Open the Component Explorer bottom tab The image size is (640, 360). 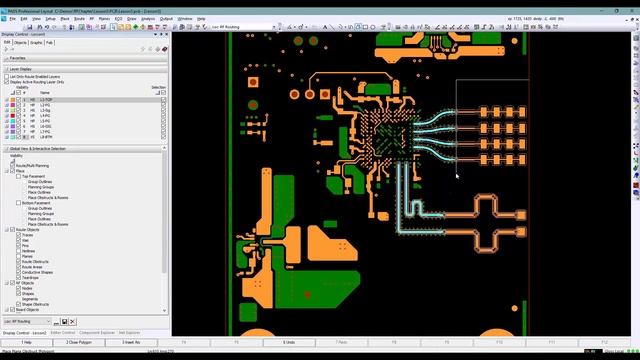pyautogui.click(x=97, y=333)
